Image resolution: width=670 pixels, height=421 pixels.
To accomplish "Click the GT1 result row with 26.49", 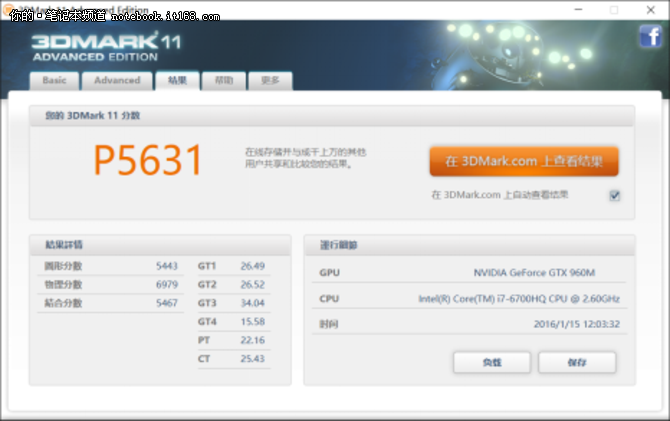I will click(232, 266).
